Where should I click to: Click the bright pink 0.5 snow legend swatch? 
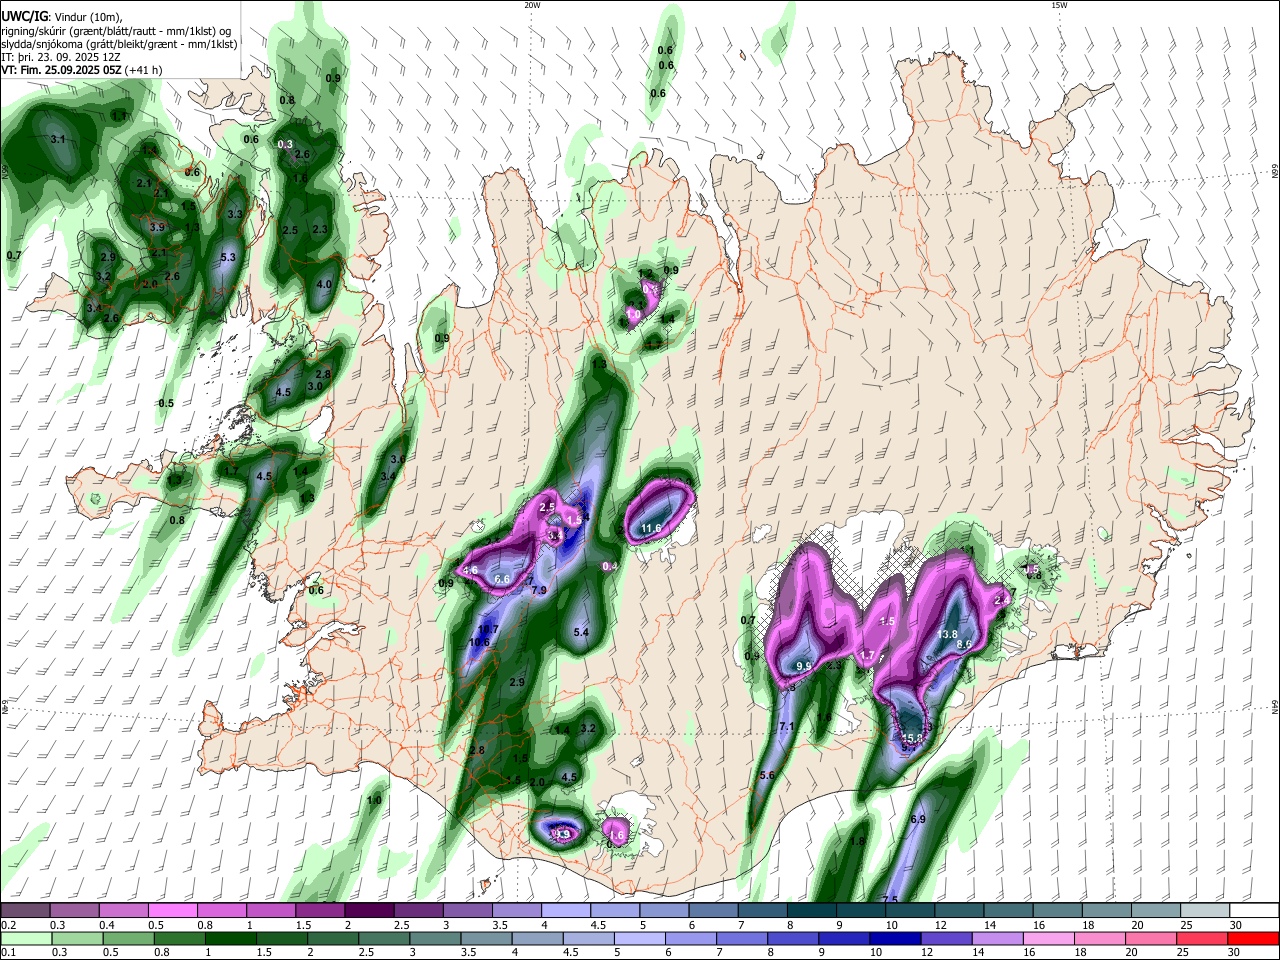coord(173,910)
